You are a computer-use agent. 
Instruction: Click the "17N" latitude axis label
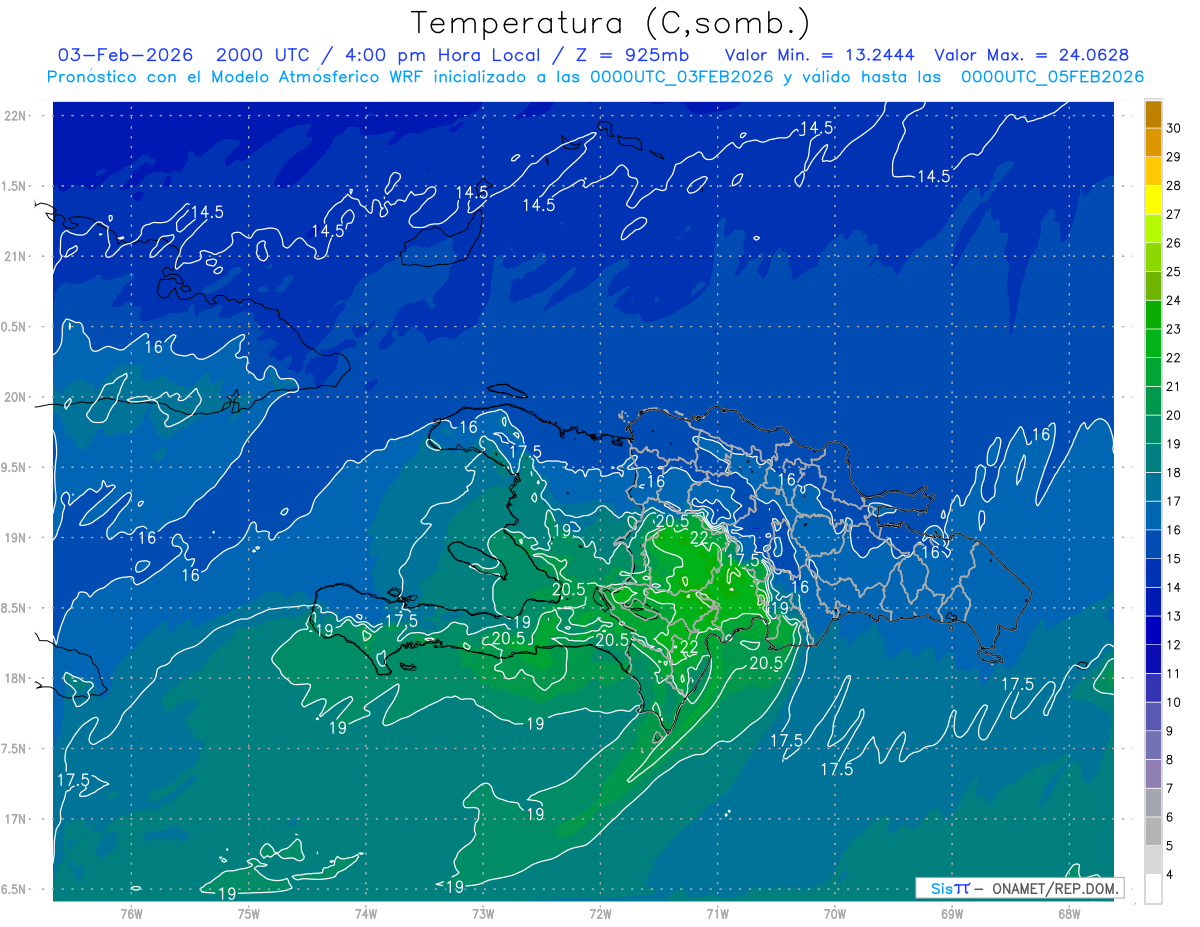[15, 820]
